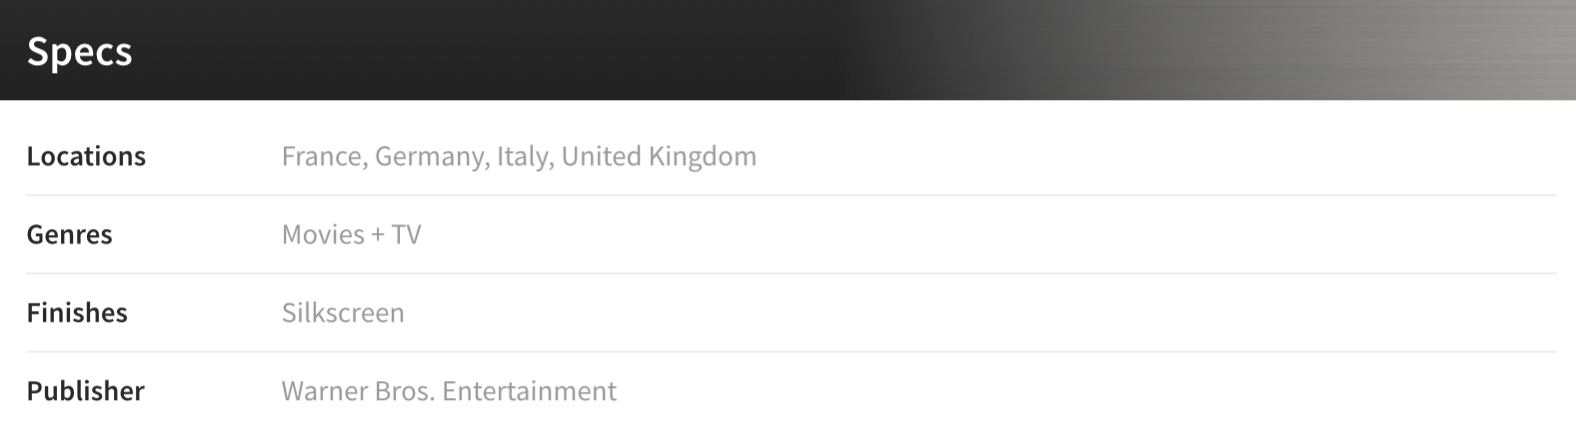Image resolution: width=1576 pixels, height=438 pixels.
Task: Click the Publisher row label
Action: click(85, 390)
